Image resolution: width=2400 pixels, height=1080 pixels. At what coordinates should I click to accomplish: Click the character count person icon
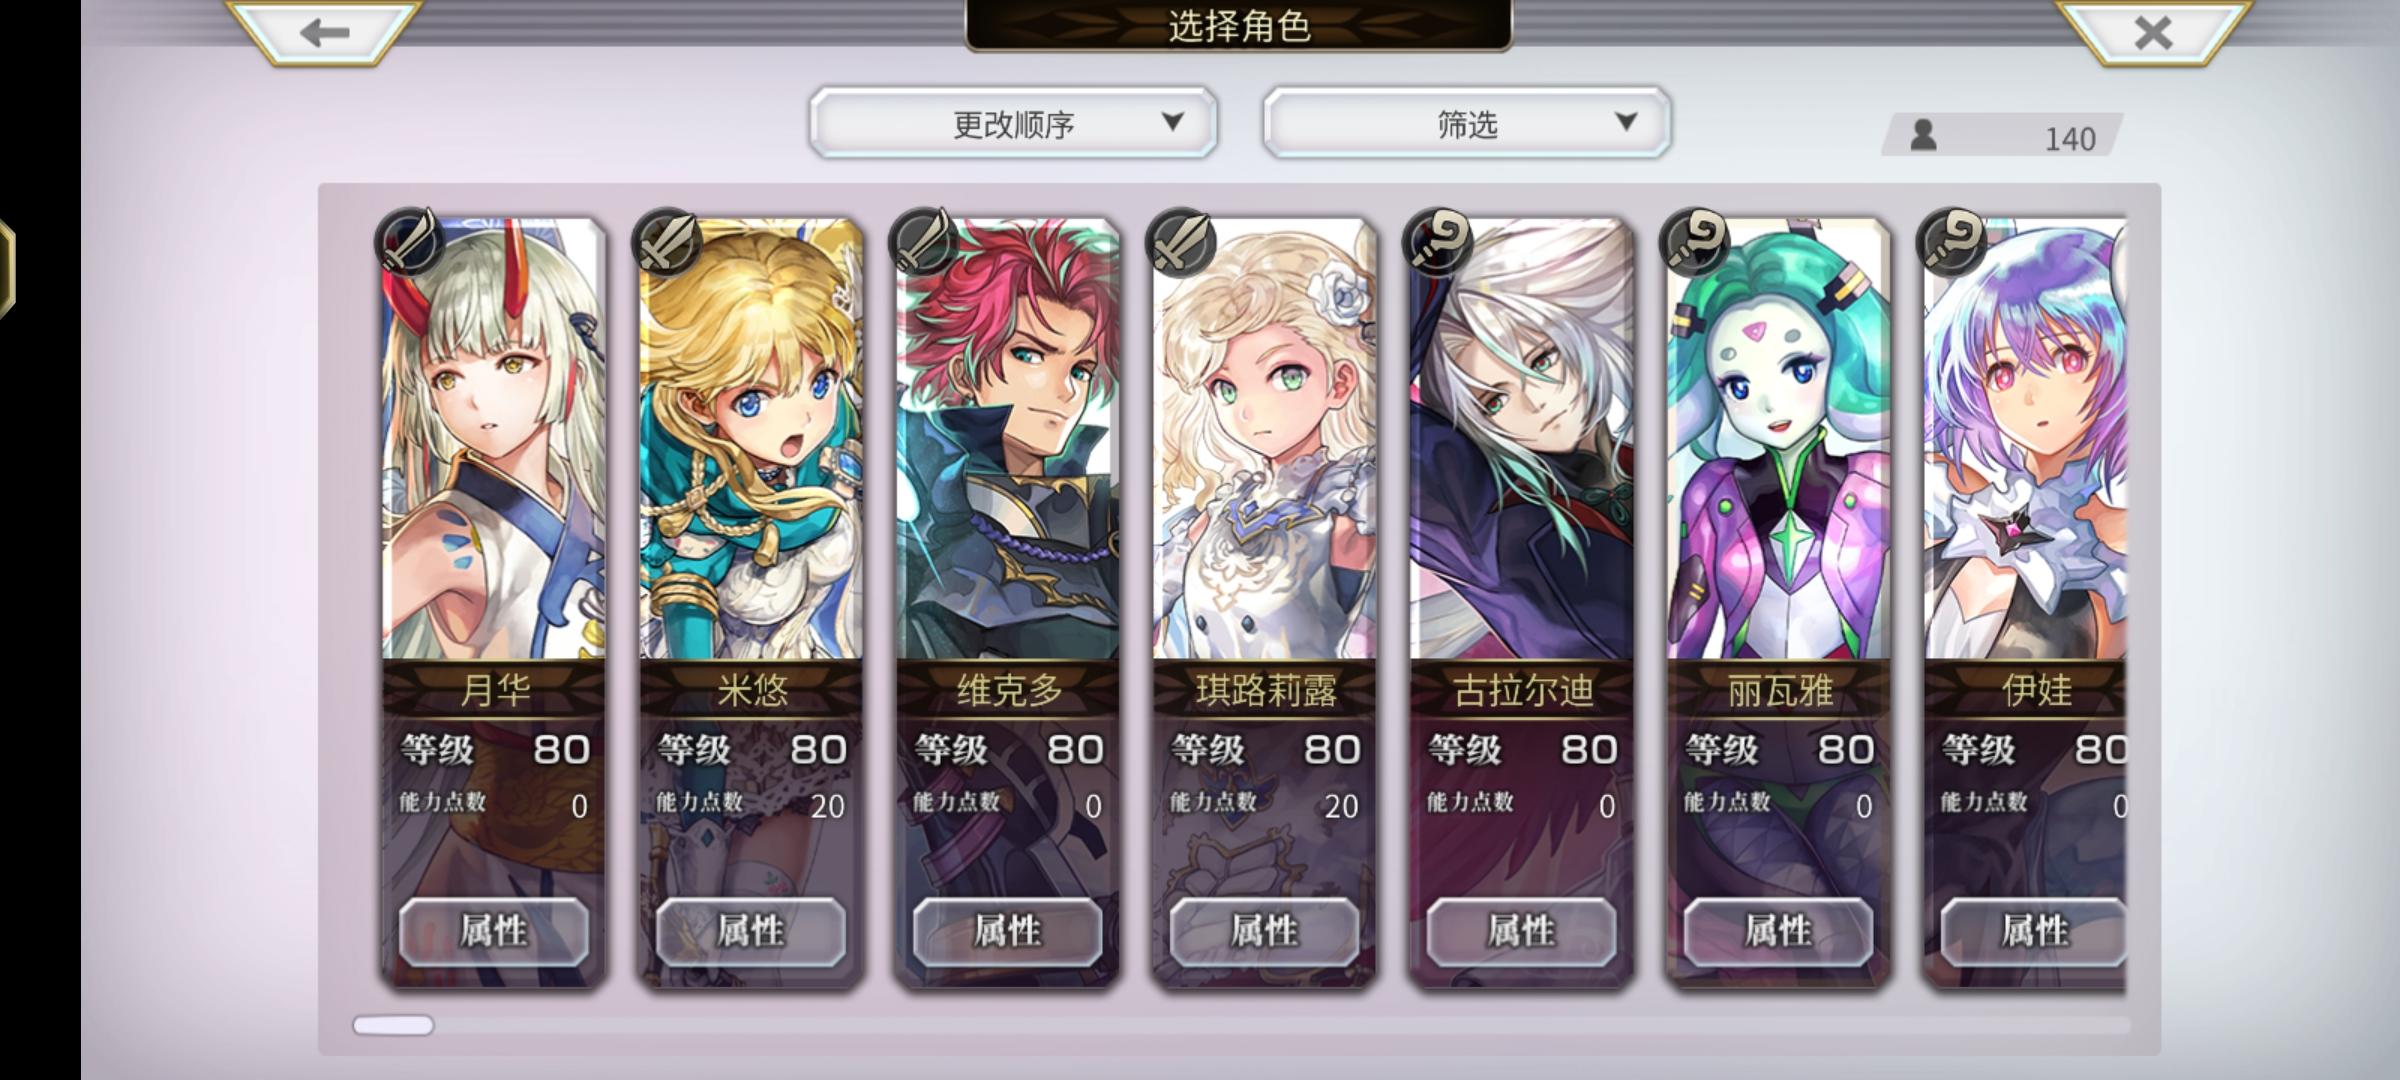tap(1923, 135)
